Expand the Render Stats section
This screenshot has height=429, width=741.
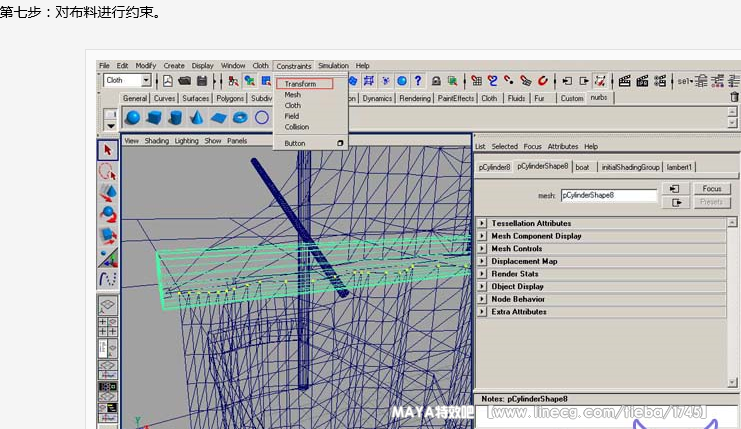pyautogui.click(x=481, y=274)
